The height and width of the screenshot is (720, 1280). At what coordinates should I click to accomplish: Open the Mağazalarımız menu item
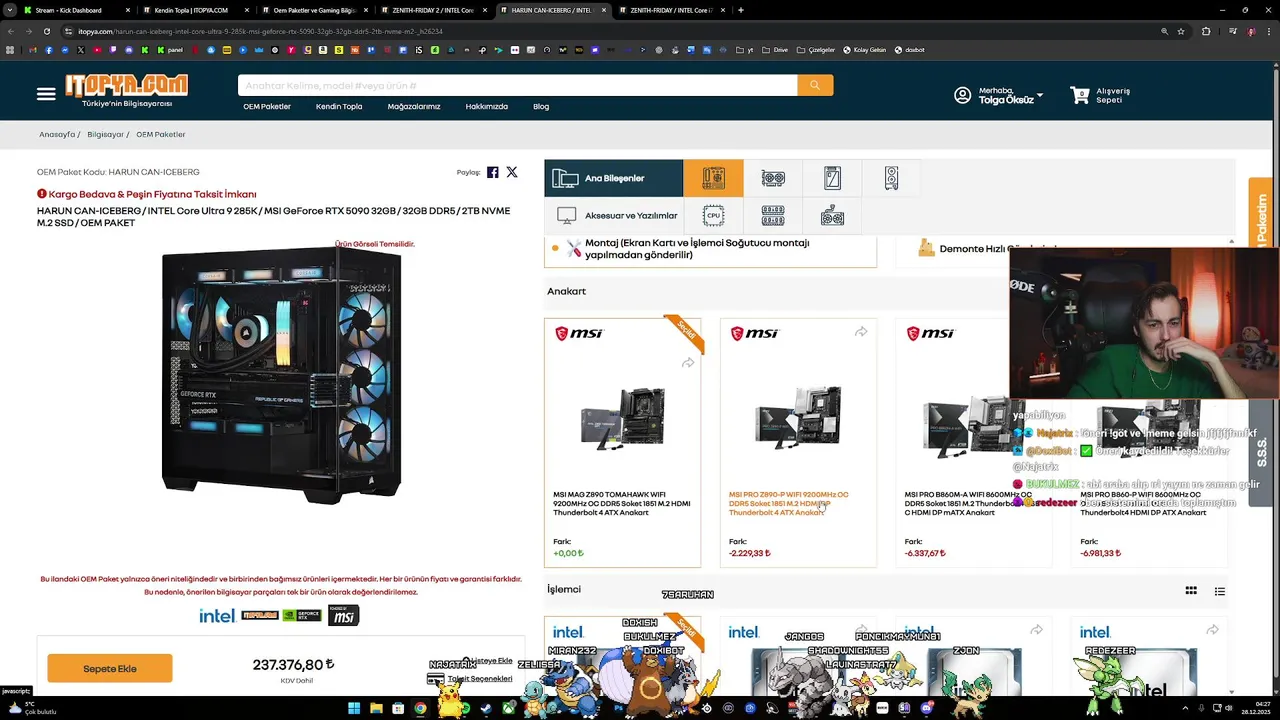(x=414, y=107)
